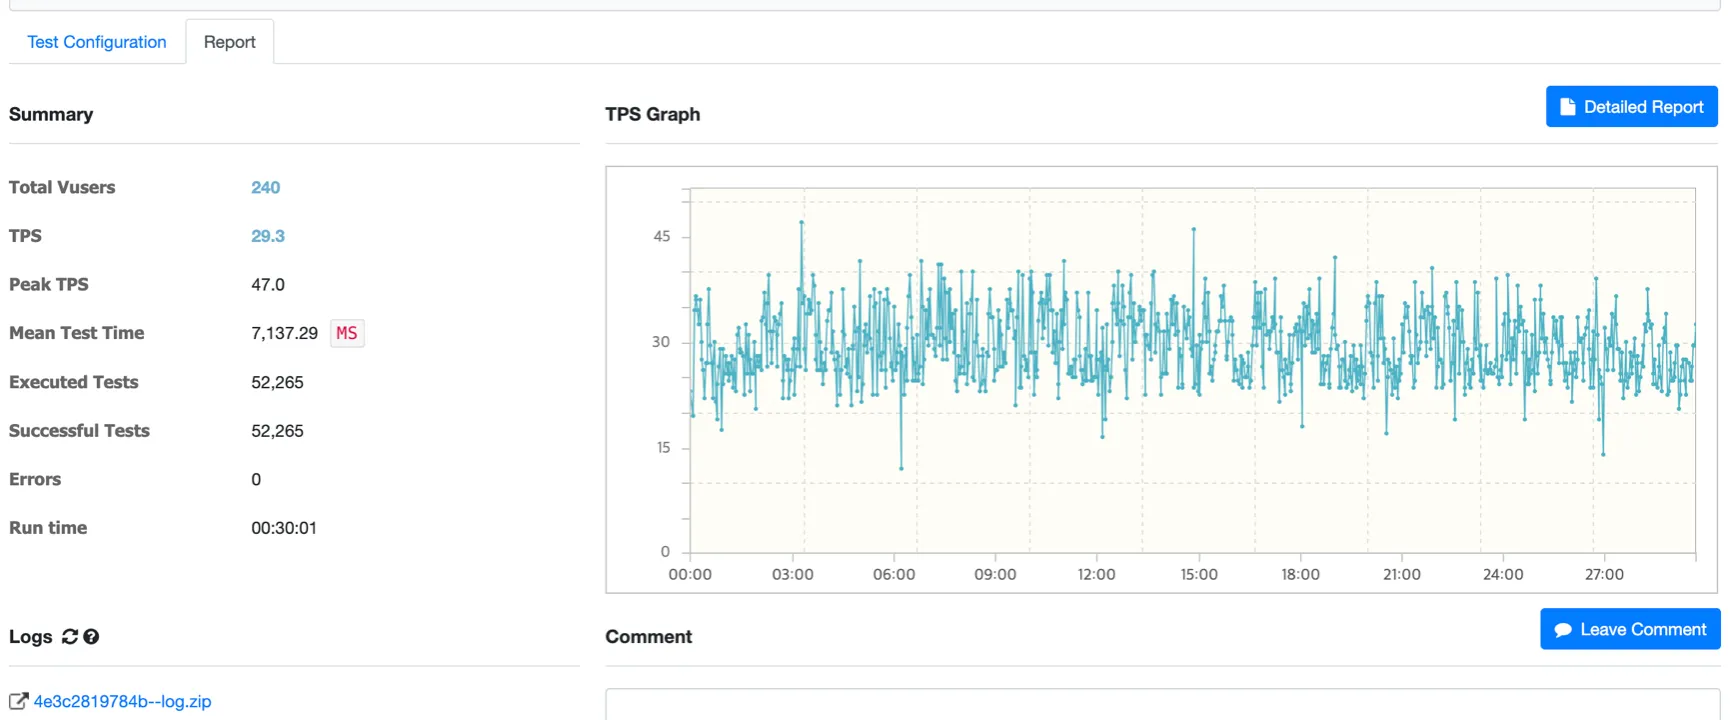Click the Total Vusers value 240
Screen dimensions: 1730x720
(x=265, y=187)
